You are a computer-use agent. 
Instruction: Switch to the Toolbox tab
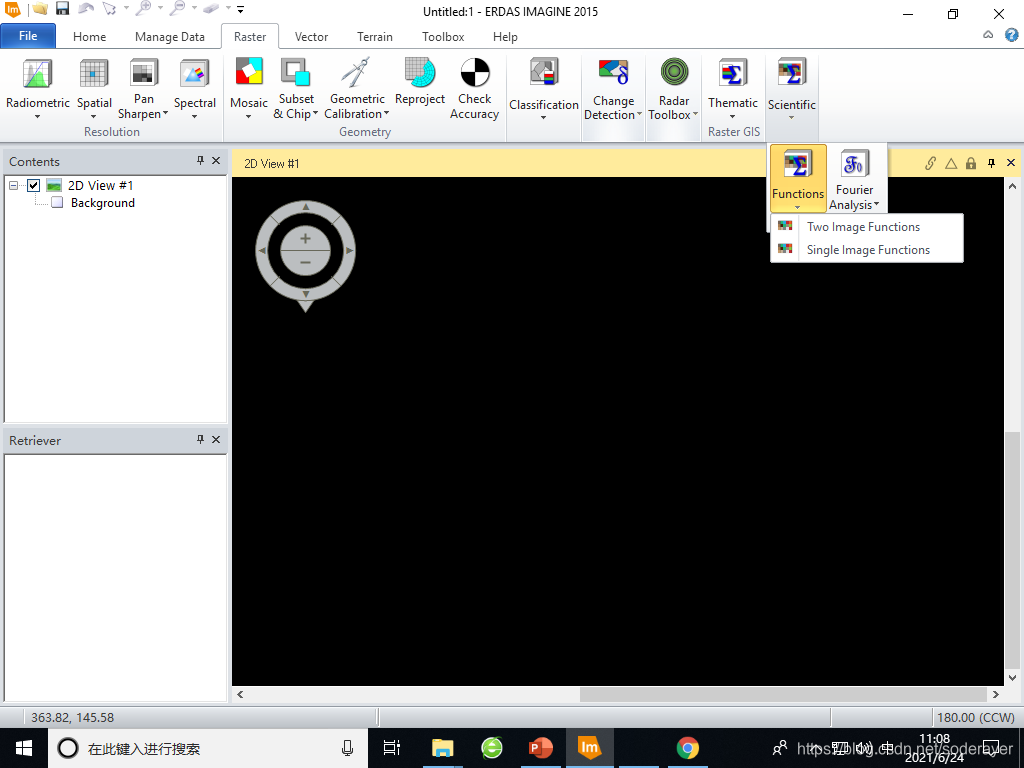click(x=443, y=37)
